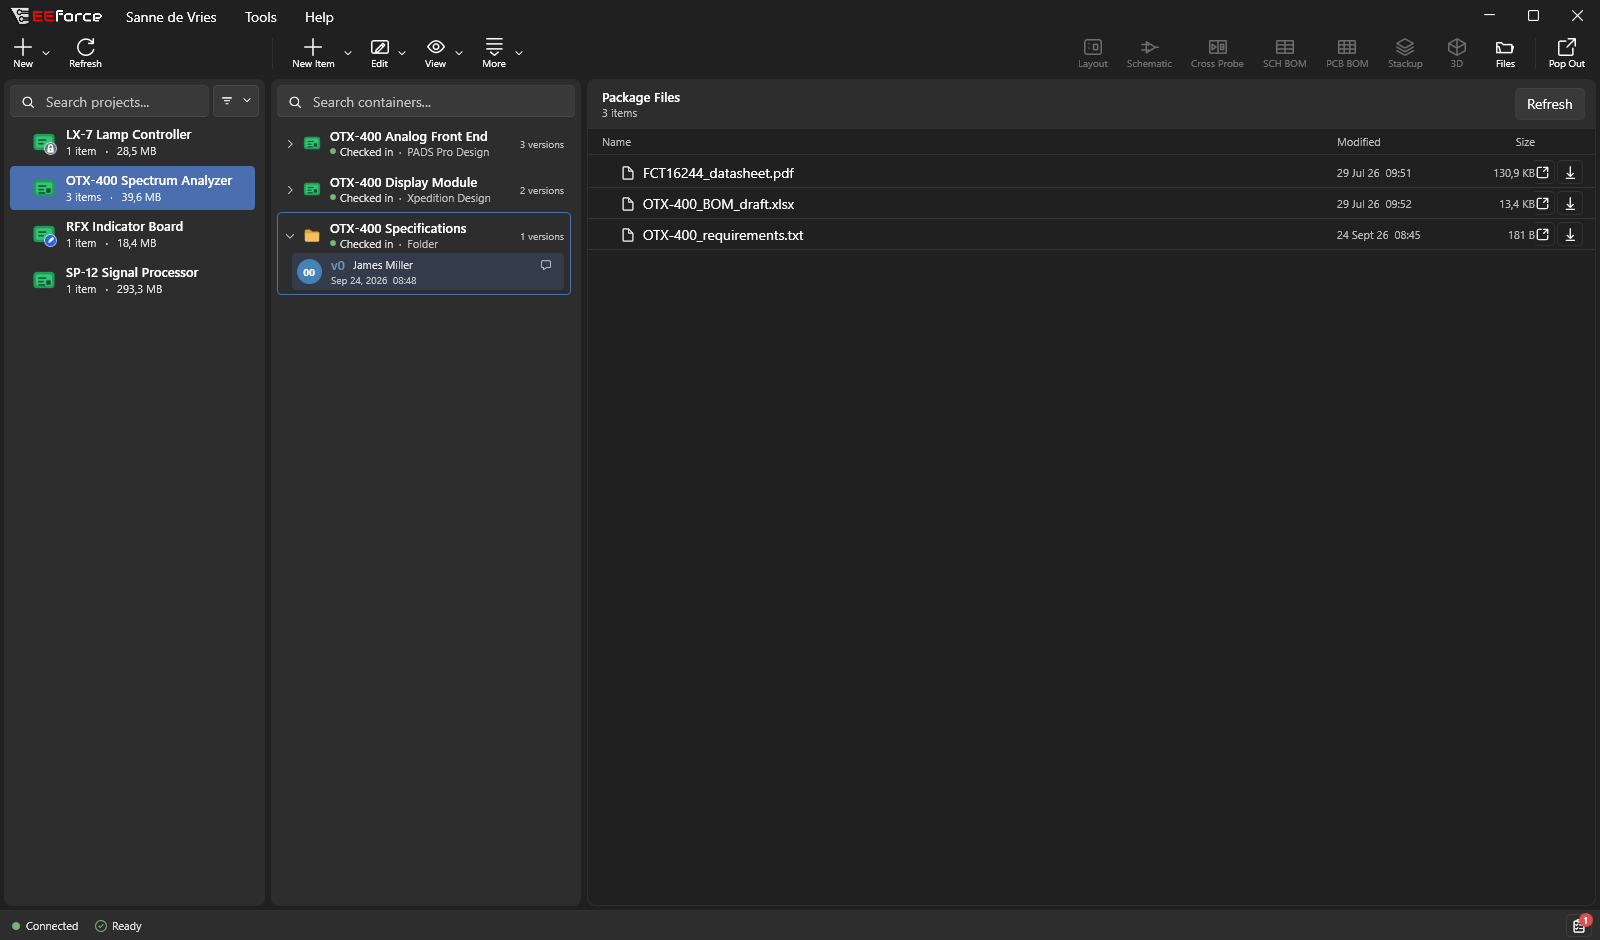Open the Sanne de Vries menu
The height and width of the screenshot is (940, 1600).
(x=171, y=17)
